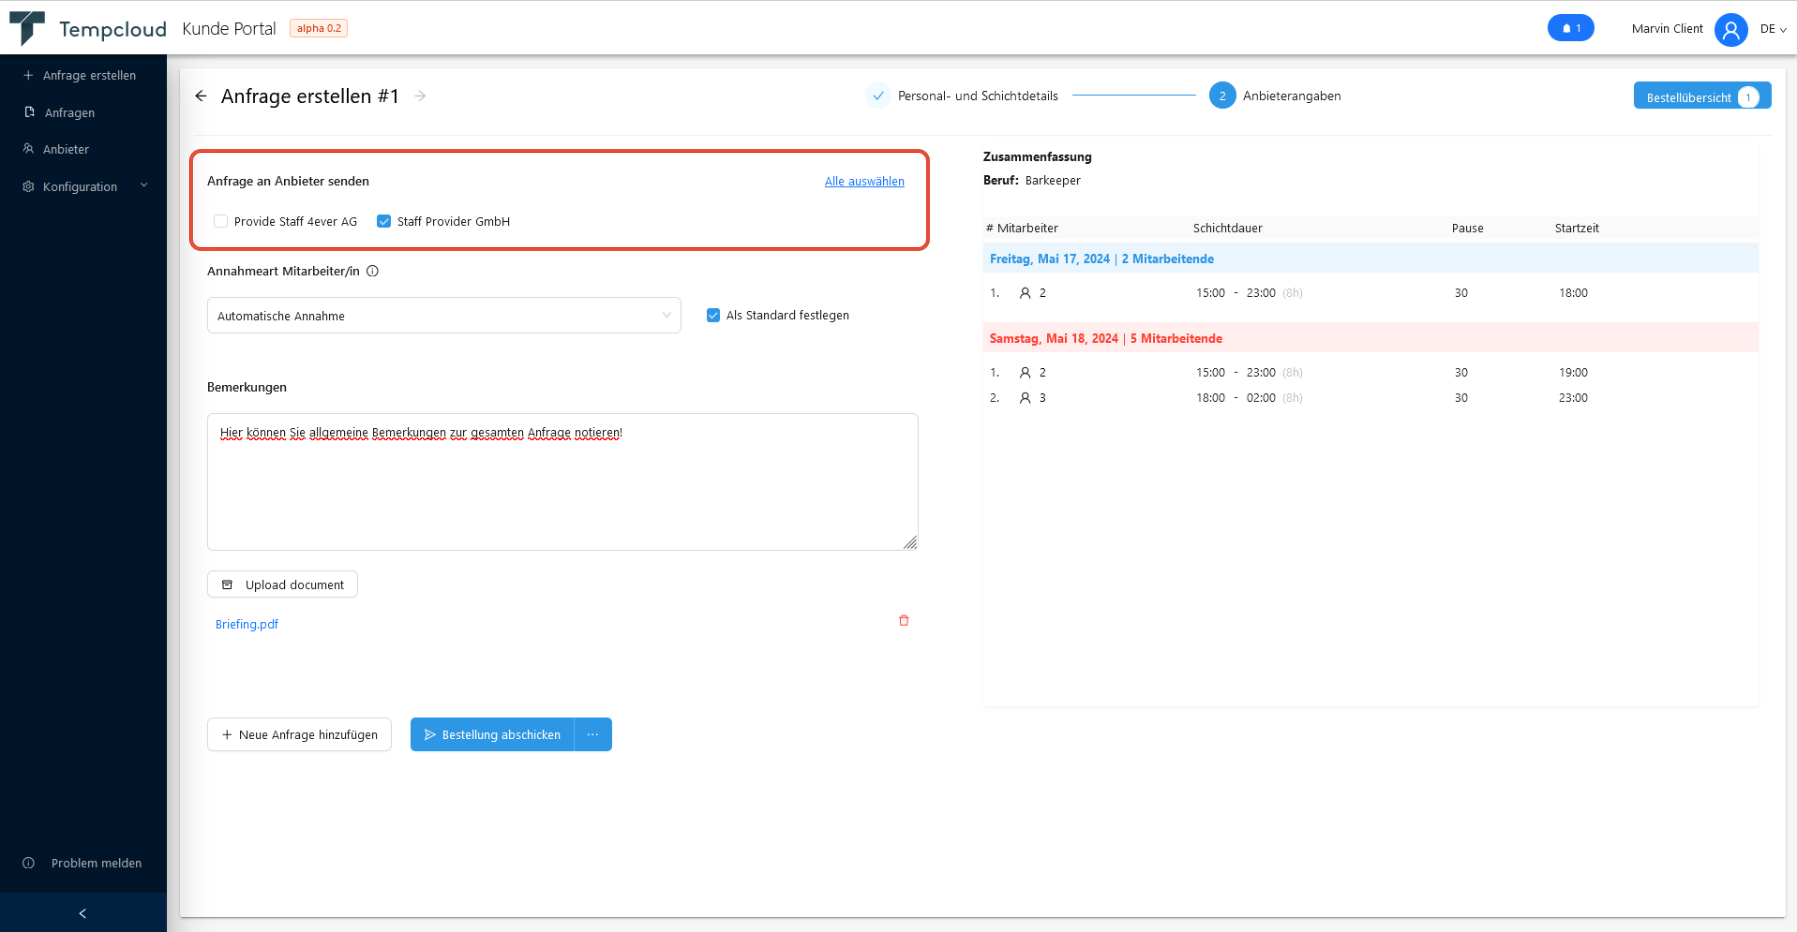The height and width of the screenshot is (932, 1797).
Task: Collapse the sidebar with the chevron
Action: 83,913
